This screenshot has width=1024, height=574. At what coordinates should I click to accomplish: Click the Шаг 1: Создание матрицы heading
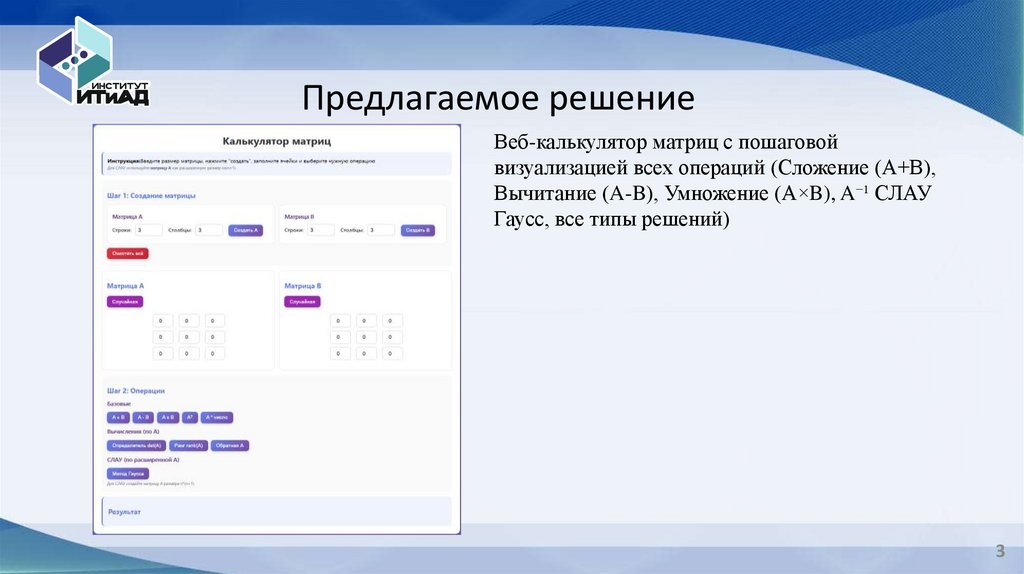click(152, 195)
